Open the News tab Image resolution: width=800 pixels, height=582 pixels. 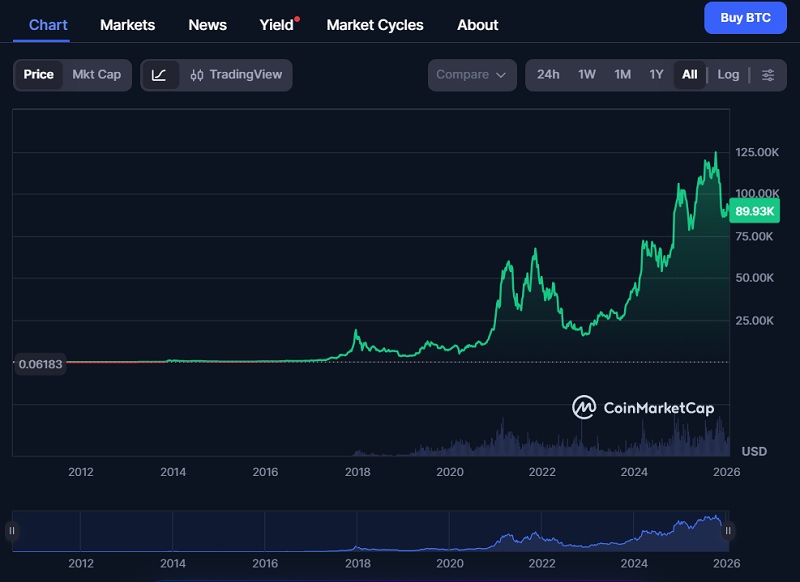coord(207,24)
